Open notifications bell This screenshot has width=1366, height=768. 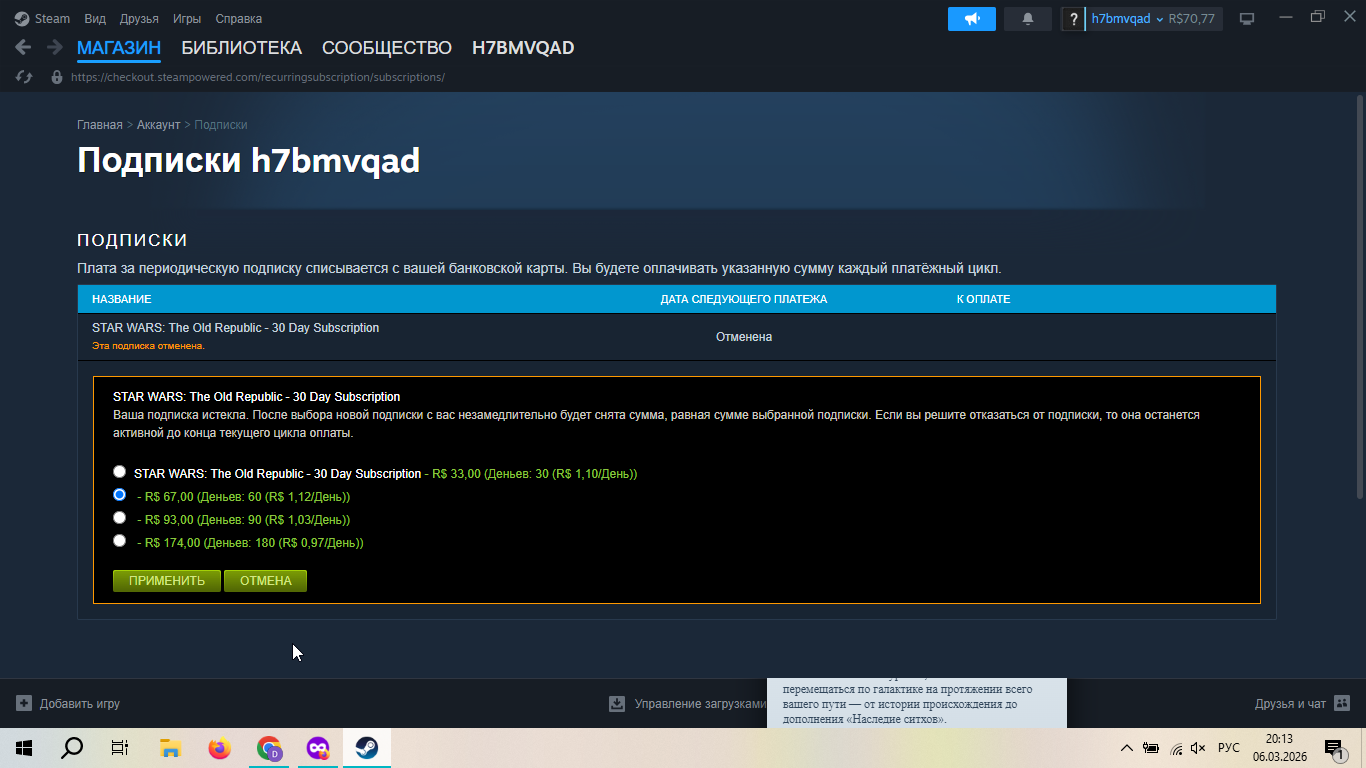1028,18
